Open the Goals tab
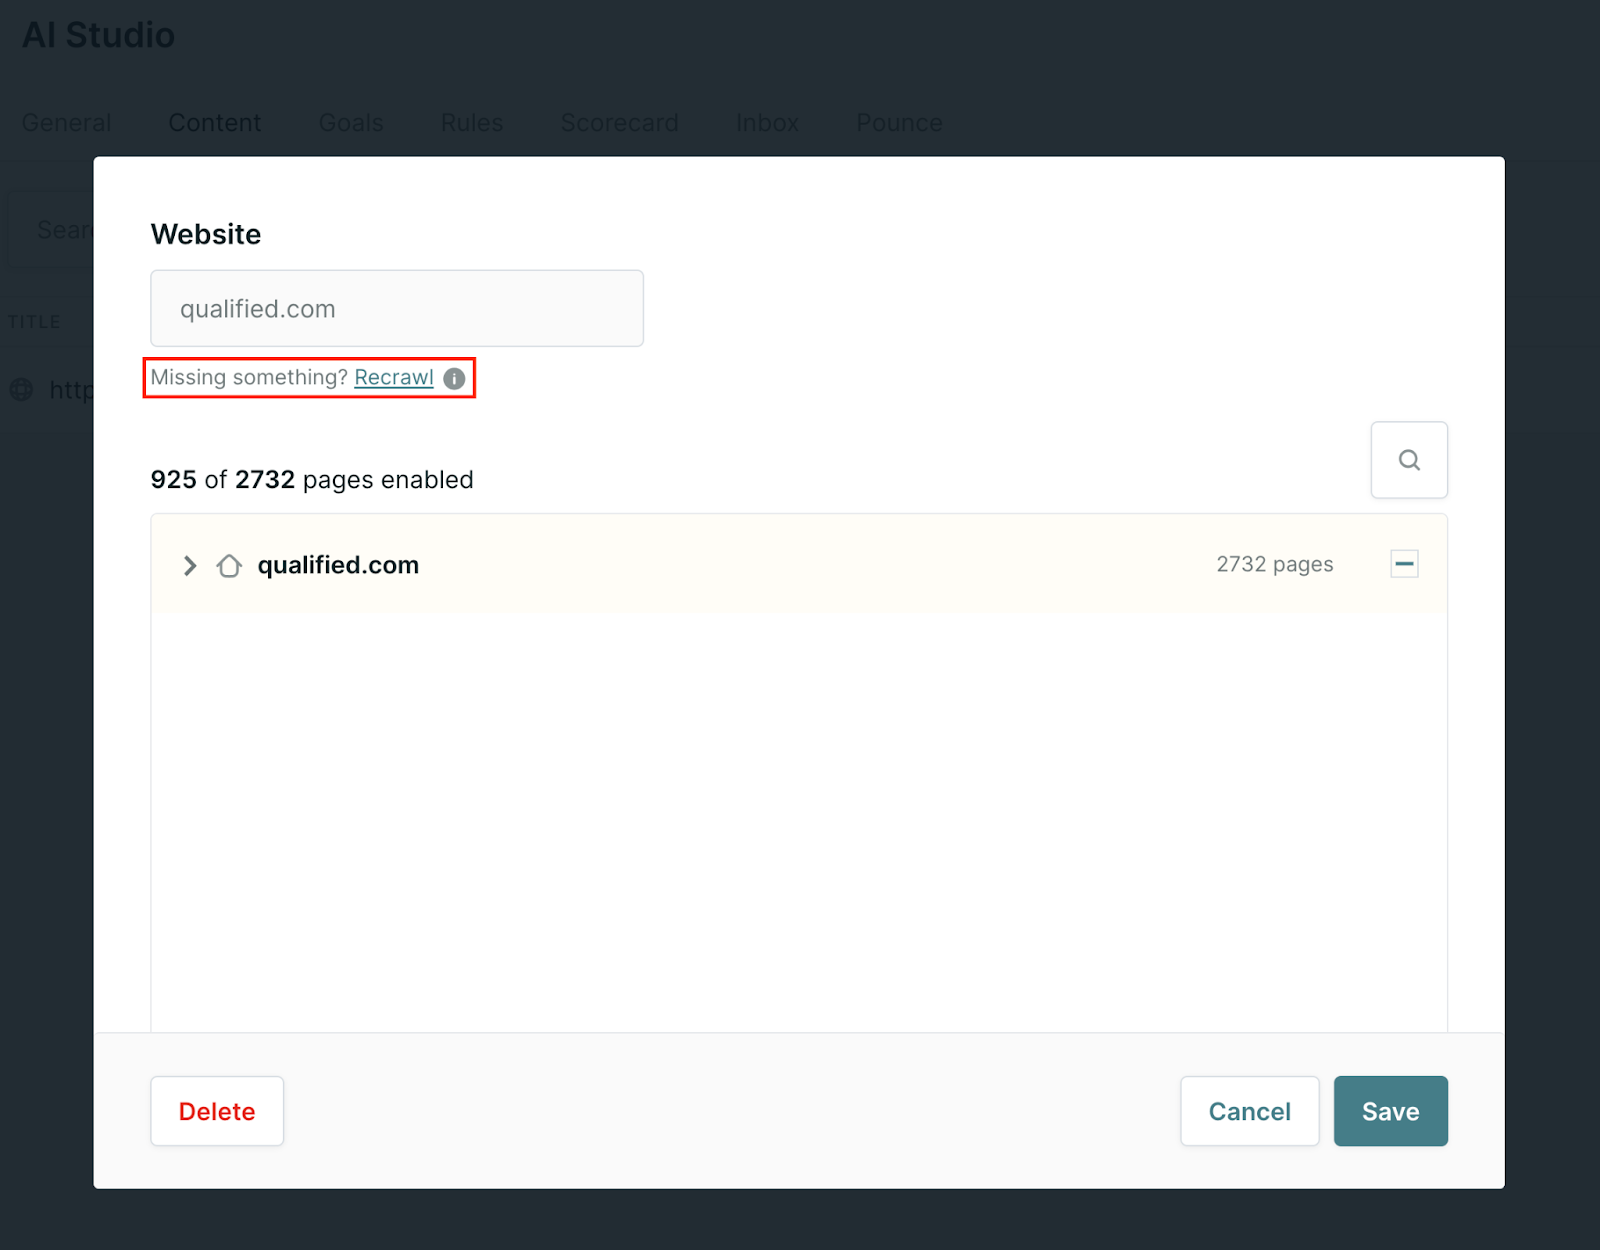The height and width of the screenshot is (1250, 1600). pyautogui.click(x=351, y=123)
